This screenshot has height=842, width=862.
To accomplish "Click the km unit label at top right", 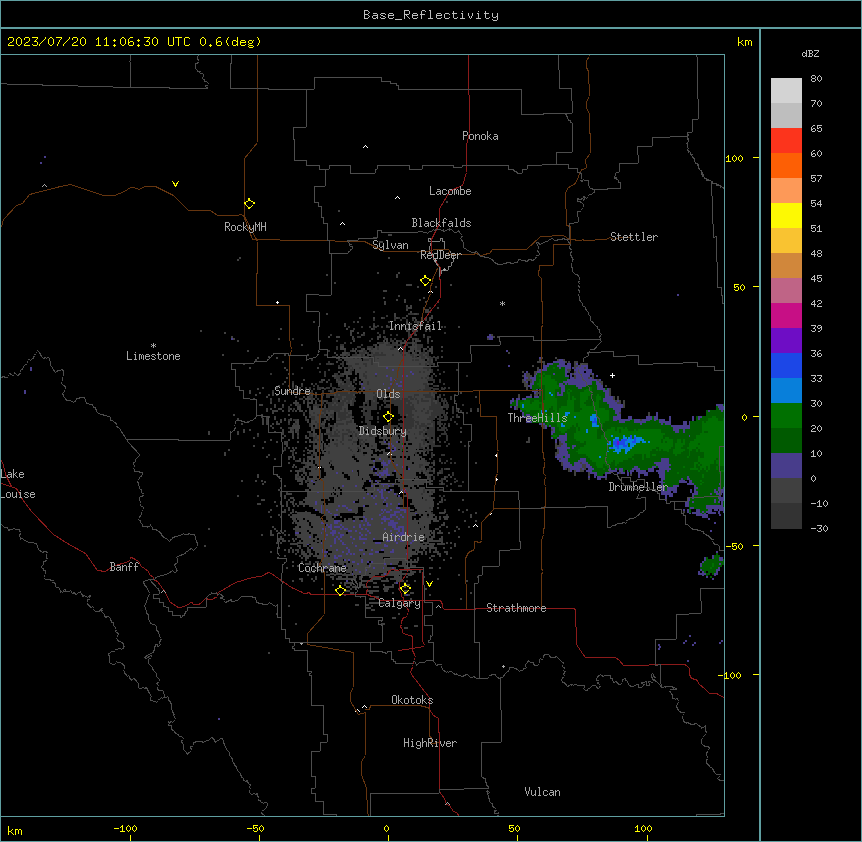I will point(744,42).
